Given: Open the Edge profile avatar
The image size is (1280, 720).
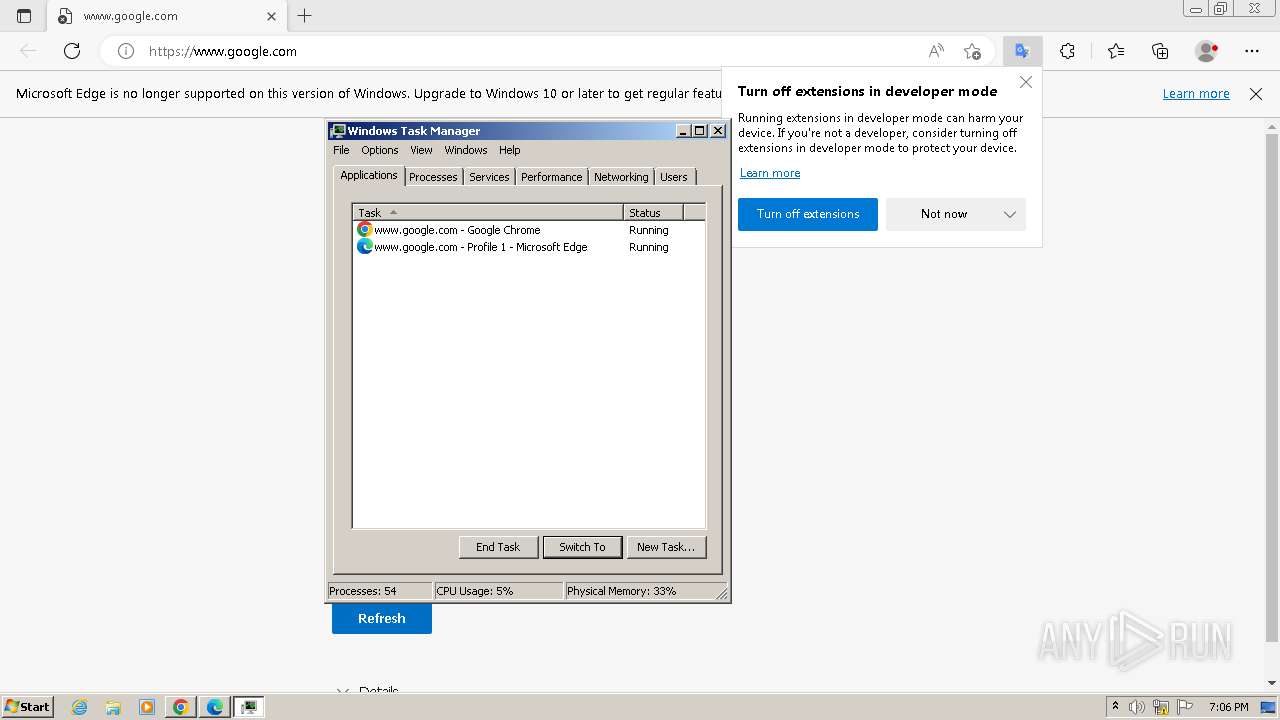Looking at the screenshot, I should pos(1207,51).
